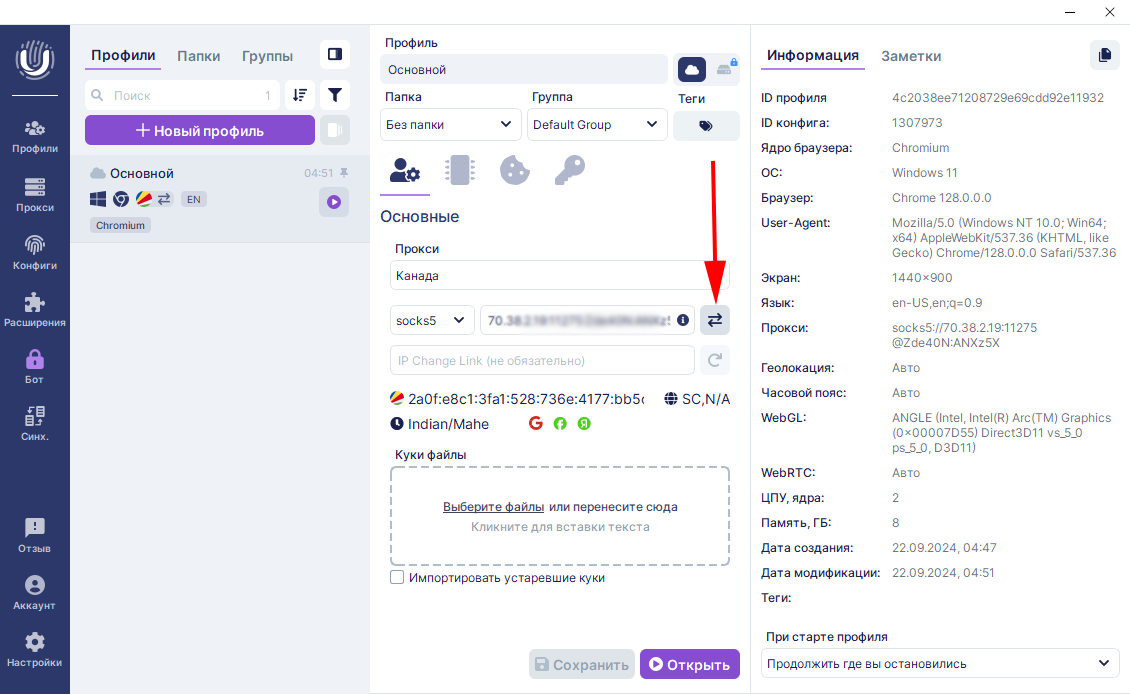Screen dimensions: 1130x694
Task: Open the hardware chip settings icon
Action: tap(460, 170)
